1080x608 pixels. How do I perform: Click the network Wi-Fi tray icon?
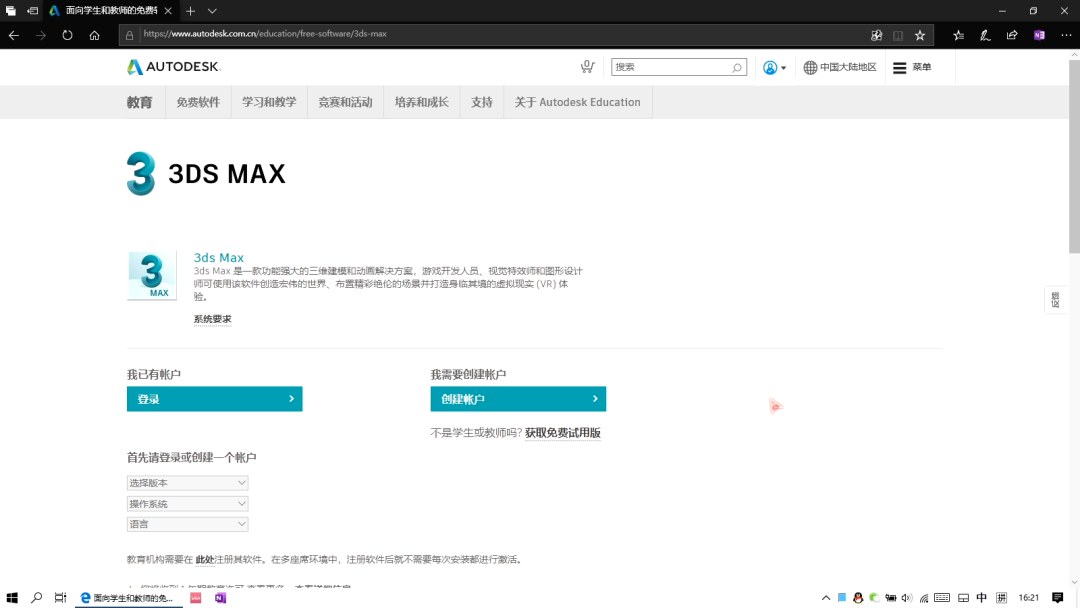924,598
